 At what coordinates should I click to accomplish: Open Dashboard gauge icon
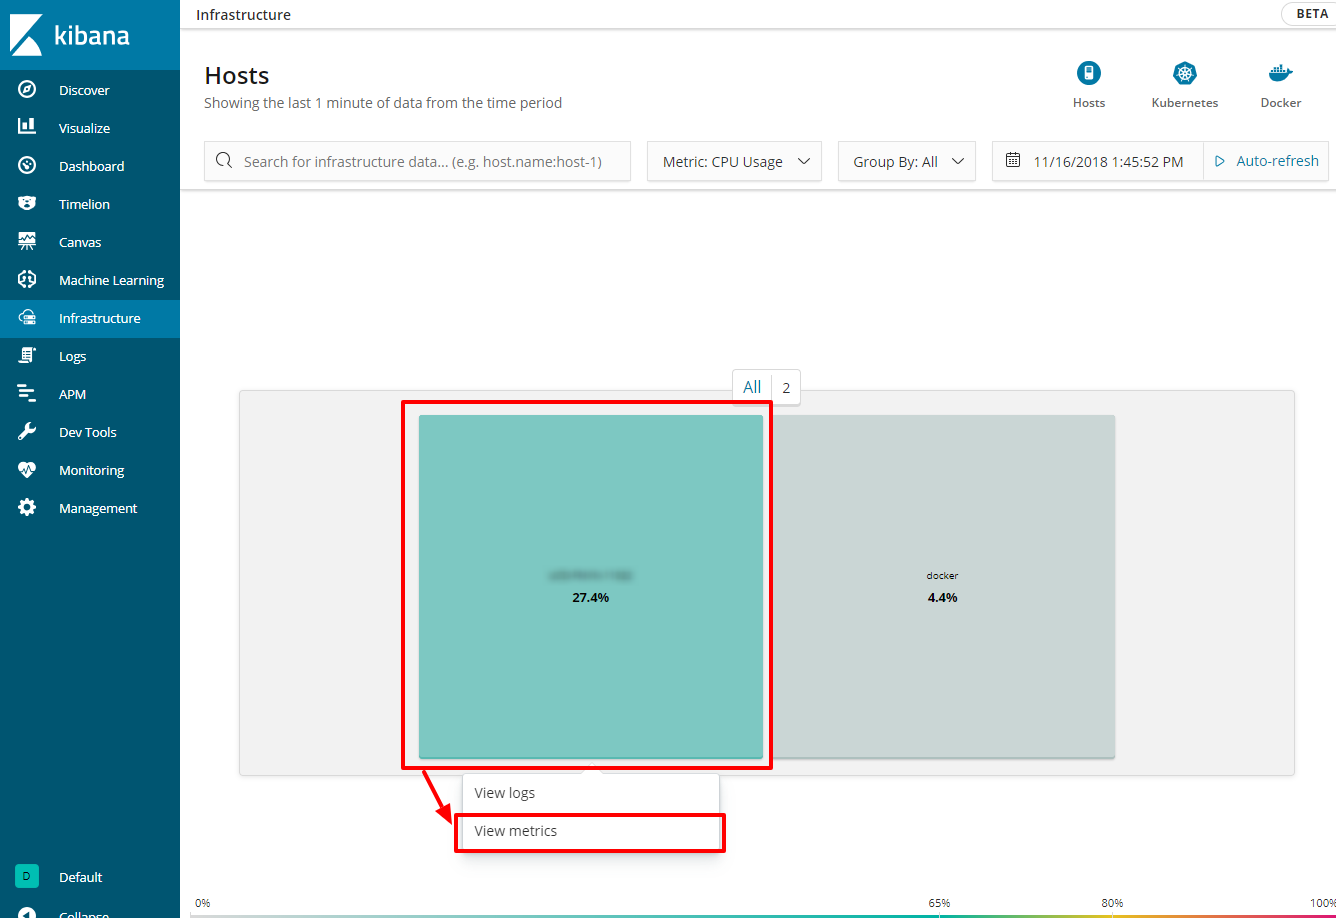(27, 166)
